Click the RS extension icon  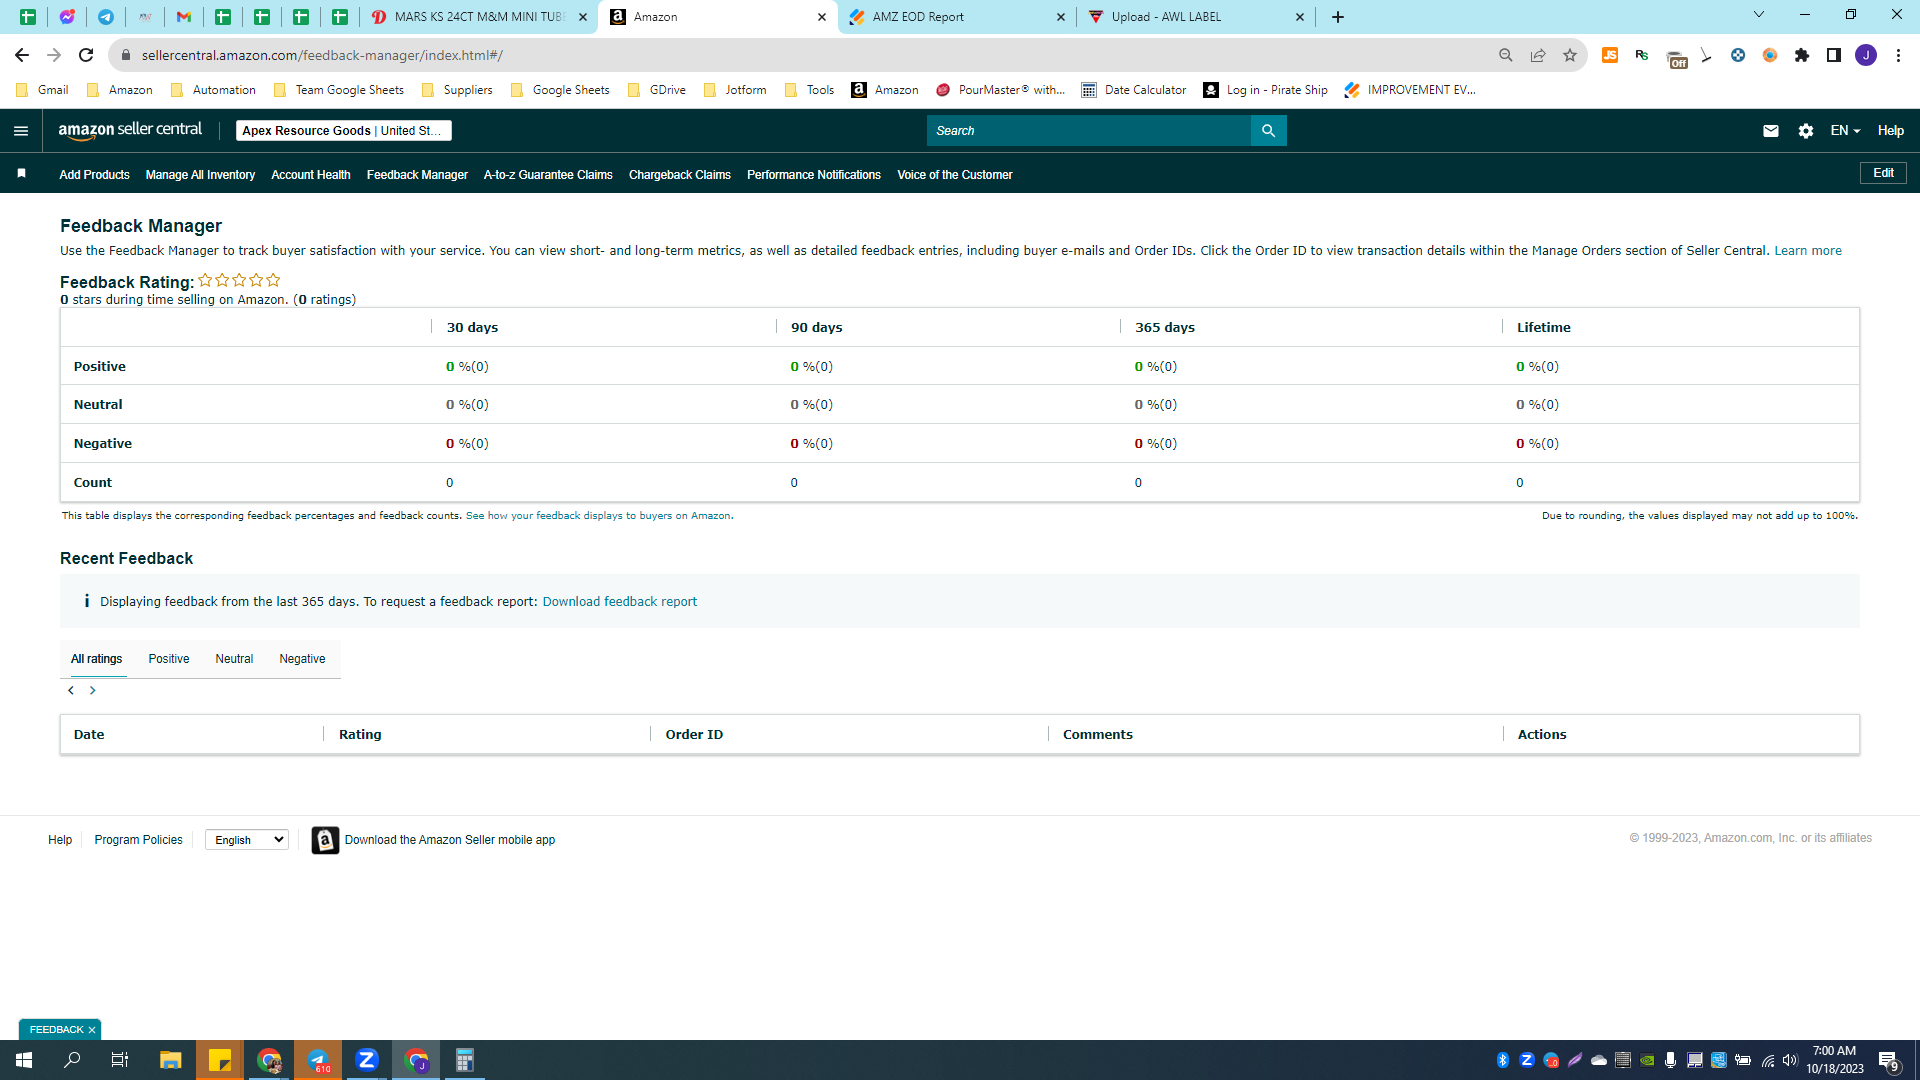click(x=1642, y=56)
